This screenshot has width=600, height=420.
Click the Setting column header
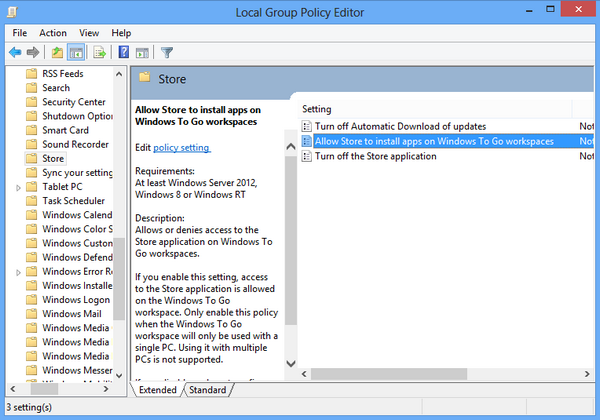435,109
